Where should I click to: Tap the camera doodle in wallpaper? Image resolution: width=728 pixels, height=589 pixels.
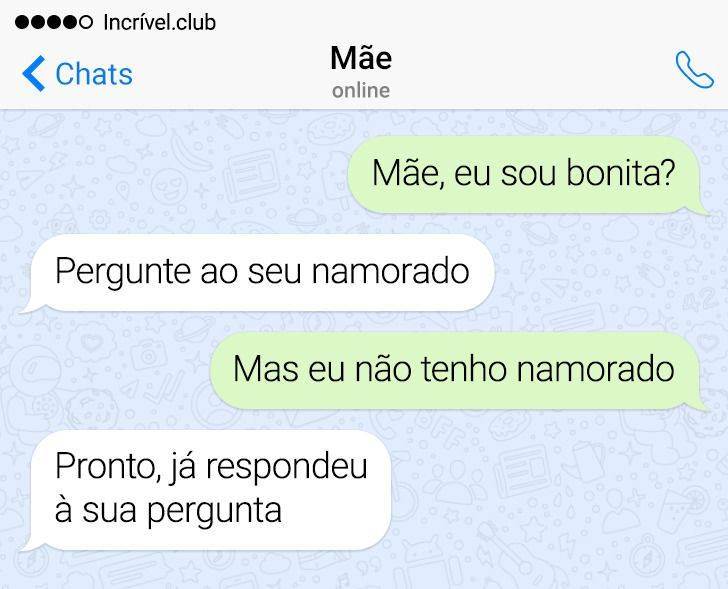[x=148, y=356]
